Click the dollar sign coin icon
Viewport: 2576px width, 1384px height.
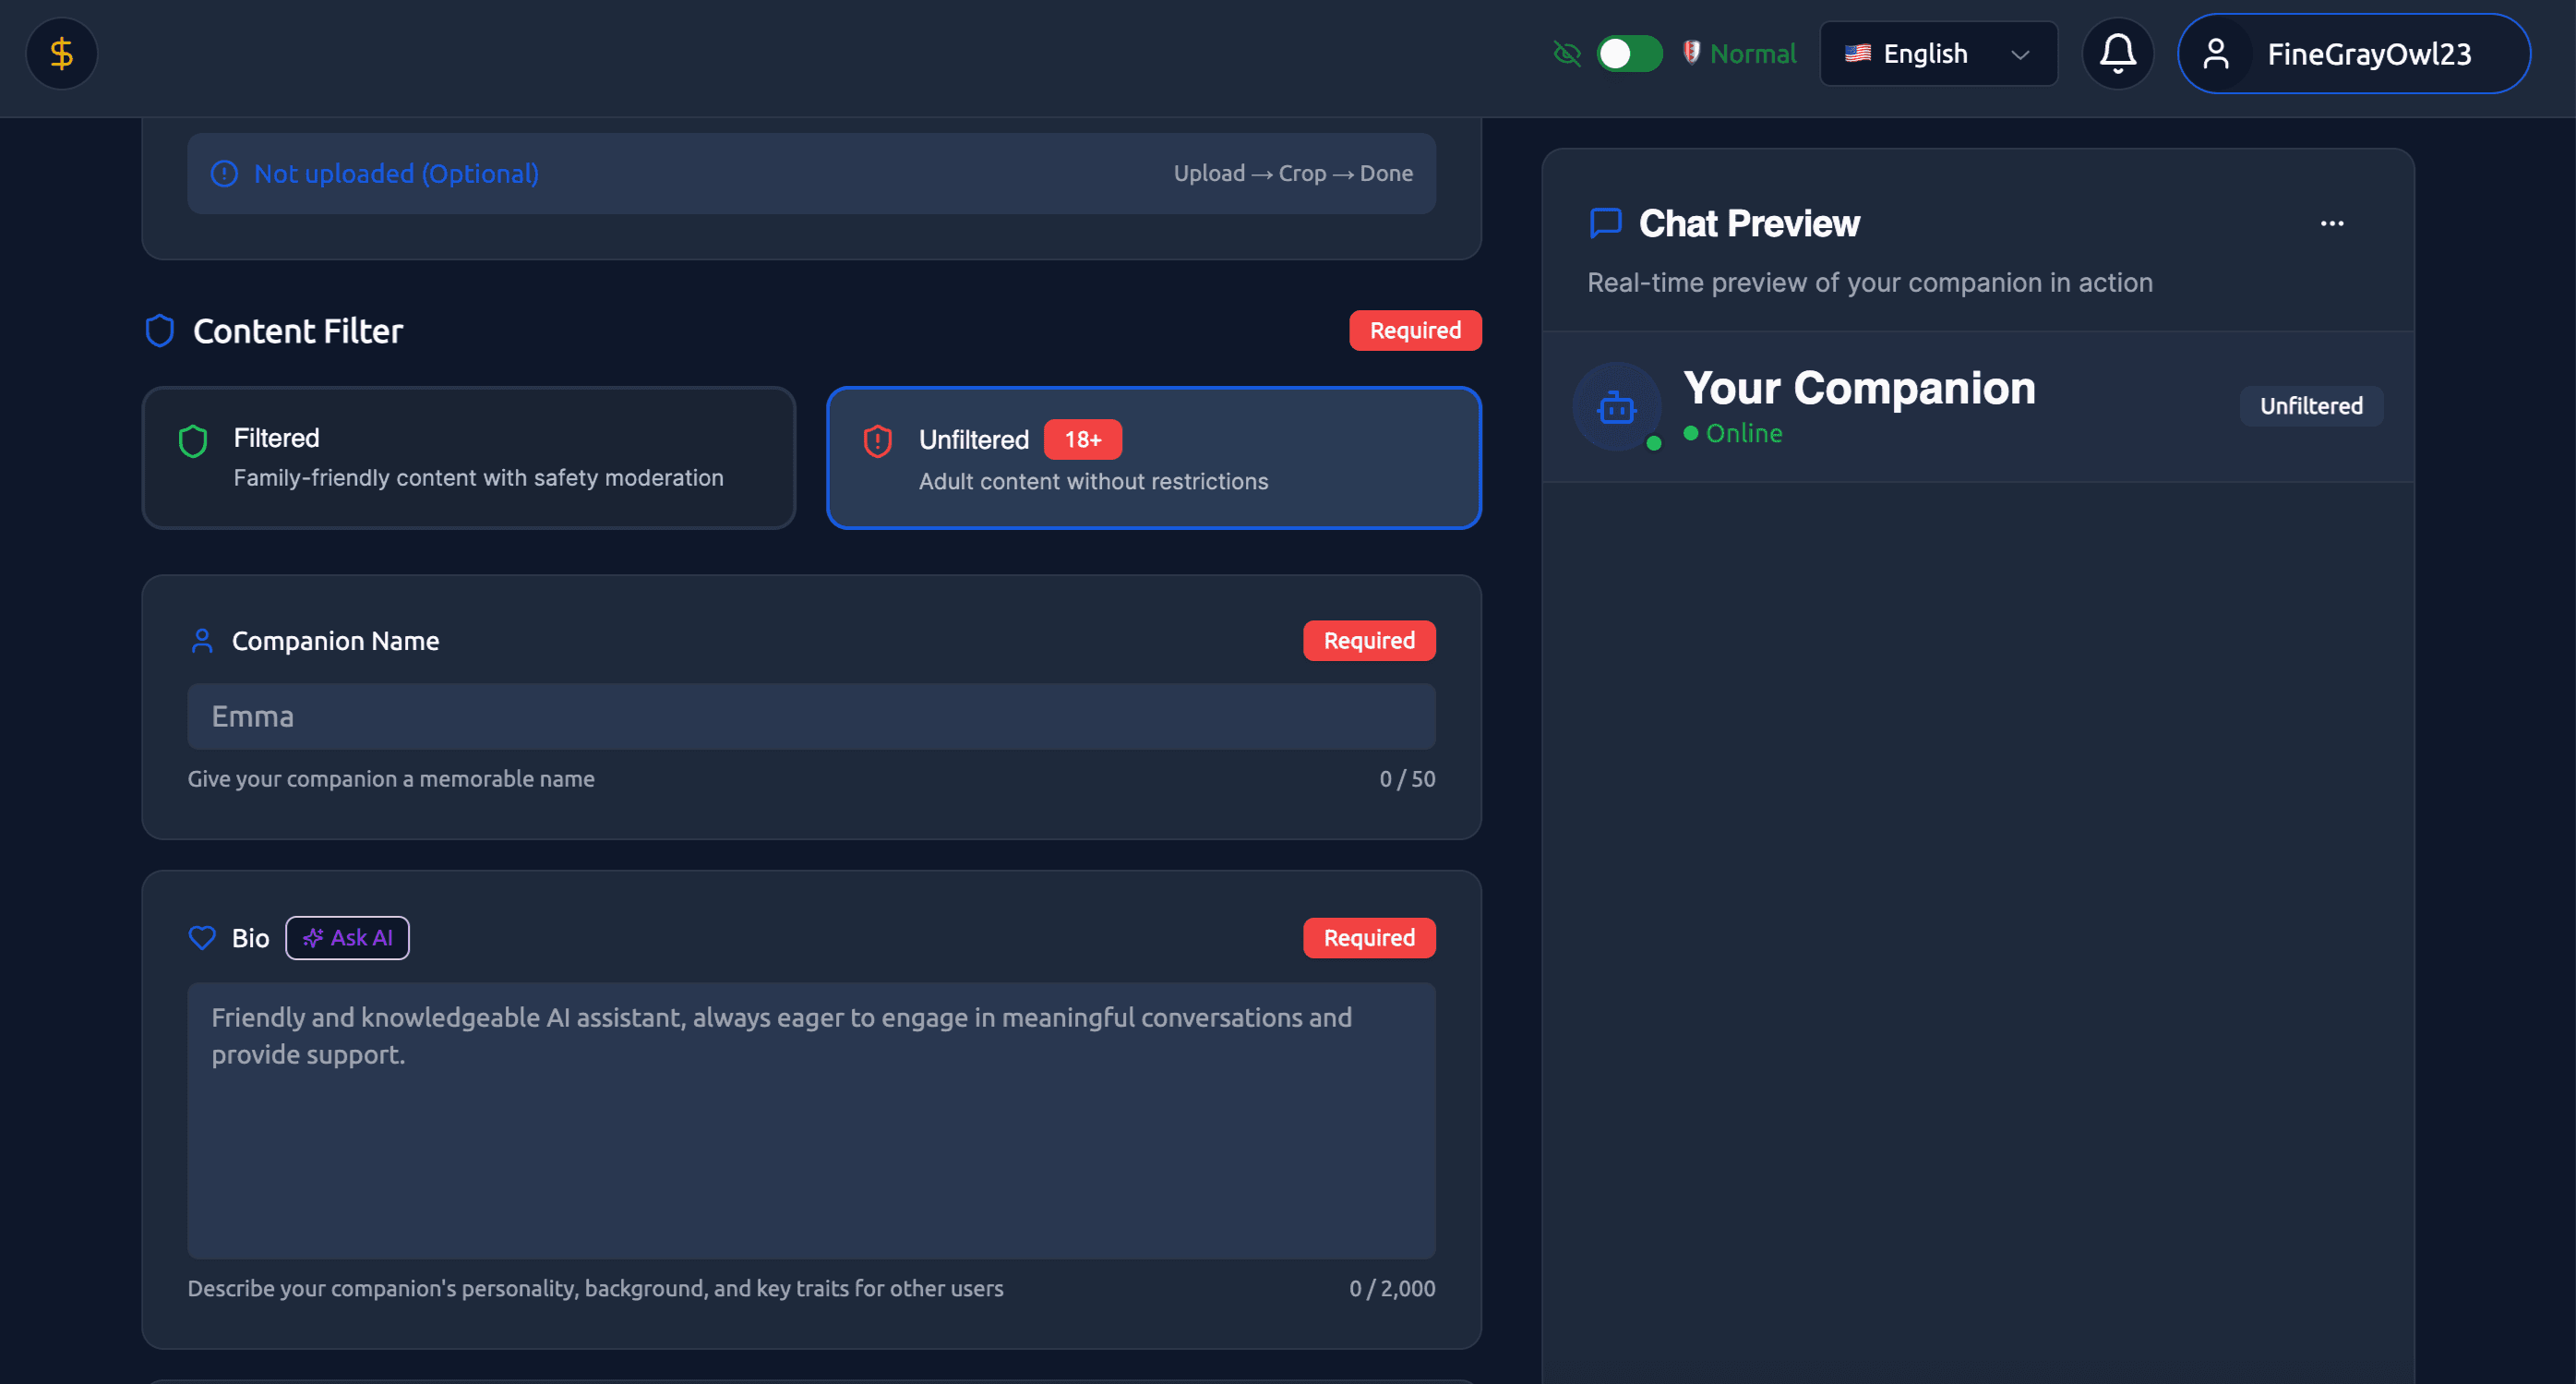pos(61,53)
